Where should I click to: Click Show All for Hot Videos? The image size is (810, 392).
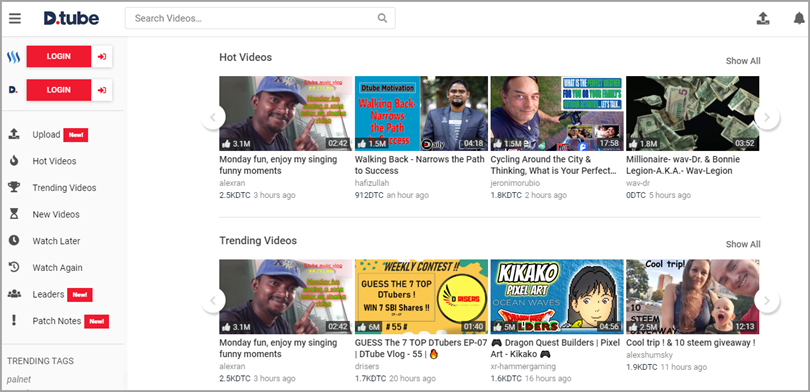point(743,61)
